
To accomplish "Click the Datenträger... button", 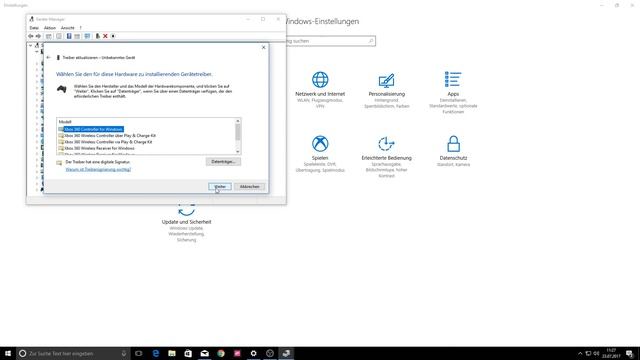I will pos(223,162).
